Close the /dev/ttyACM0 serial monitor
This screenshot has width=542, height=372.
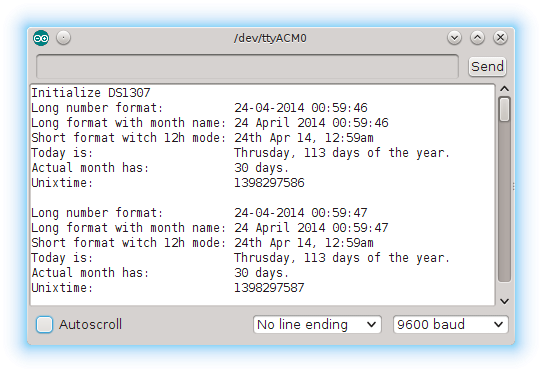tap(500, 38)
